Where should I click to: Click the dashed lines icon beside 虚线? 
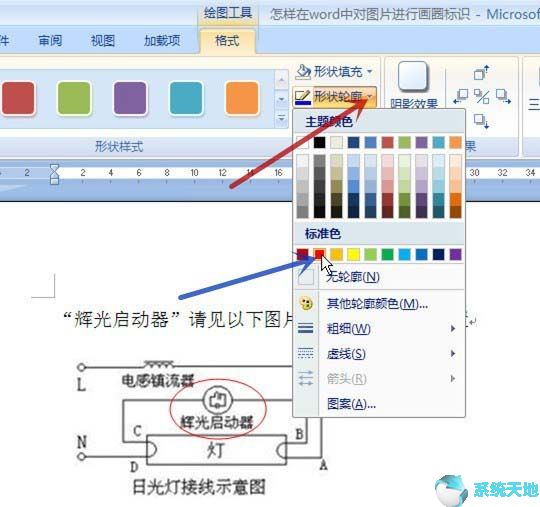[x=306, y=353]
